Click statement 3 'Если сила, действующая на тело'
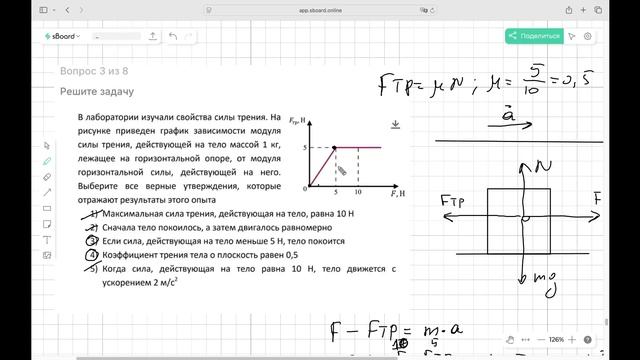Viewport: 640px width, 360px height. [223, 241]
